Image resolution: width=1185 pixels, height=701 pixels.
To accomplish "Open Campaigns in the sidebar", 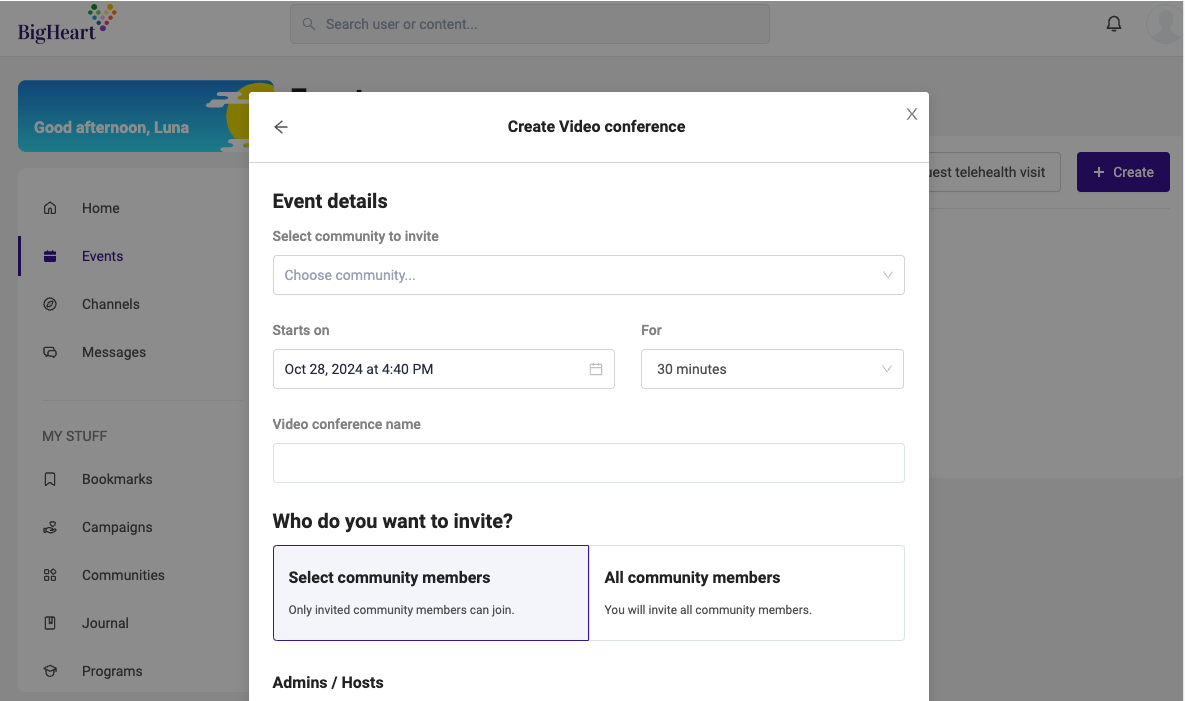I will coord(117,527).
